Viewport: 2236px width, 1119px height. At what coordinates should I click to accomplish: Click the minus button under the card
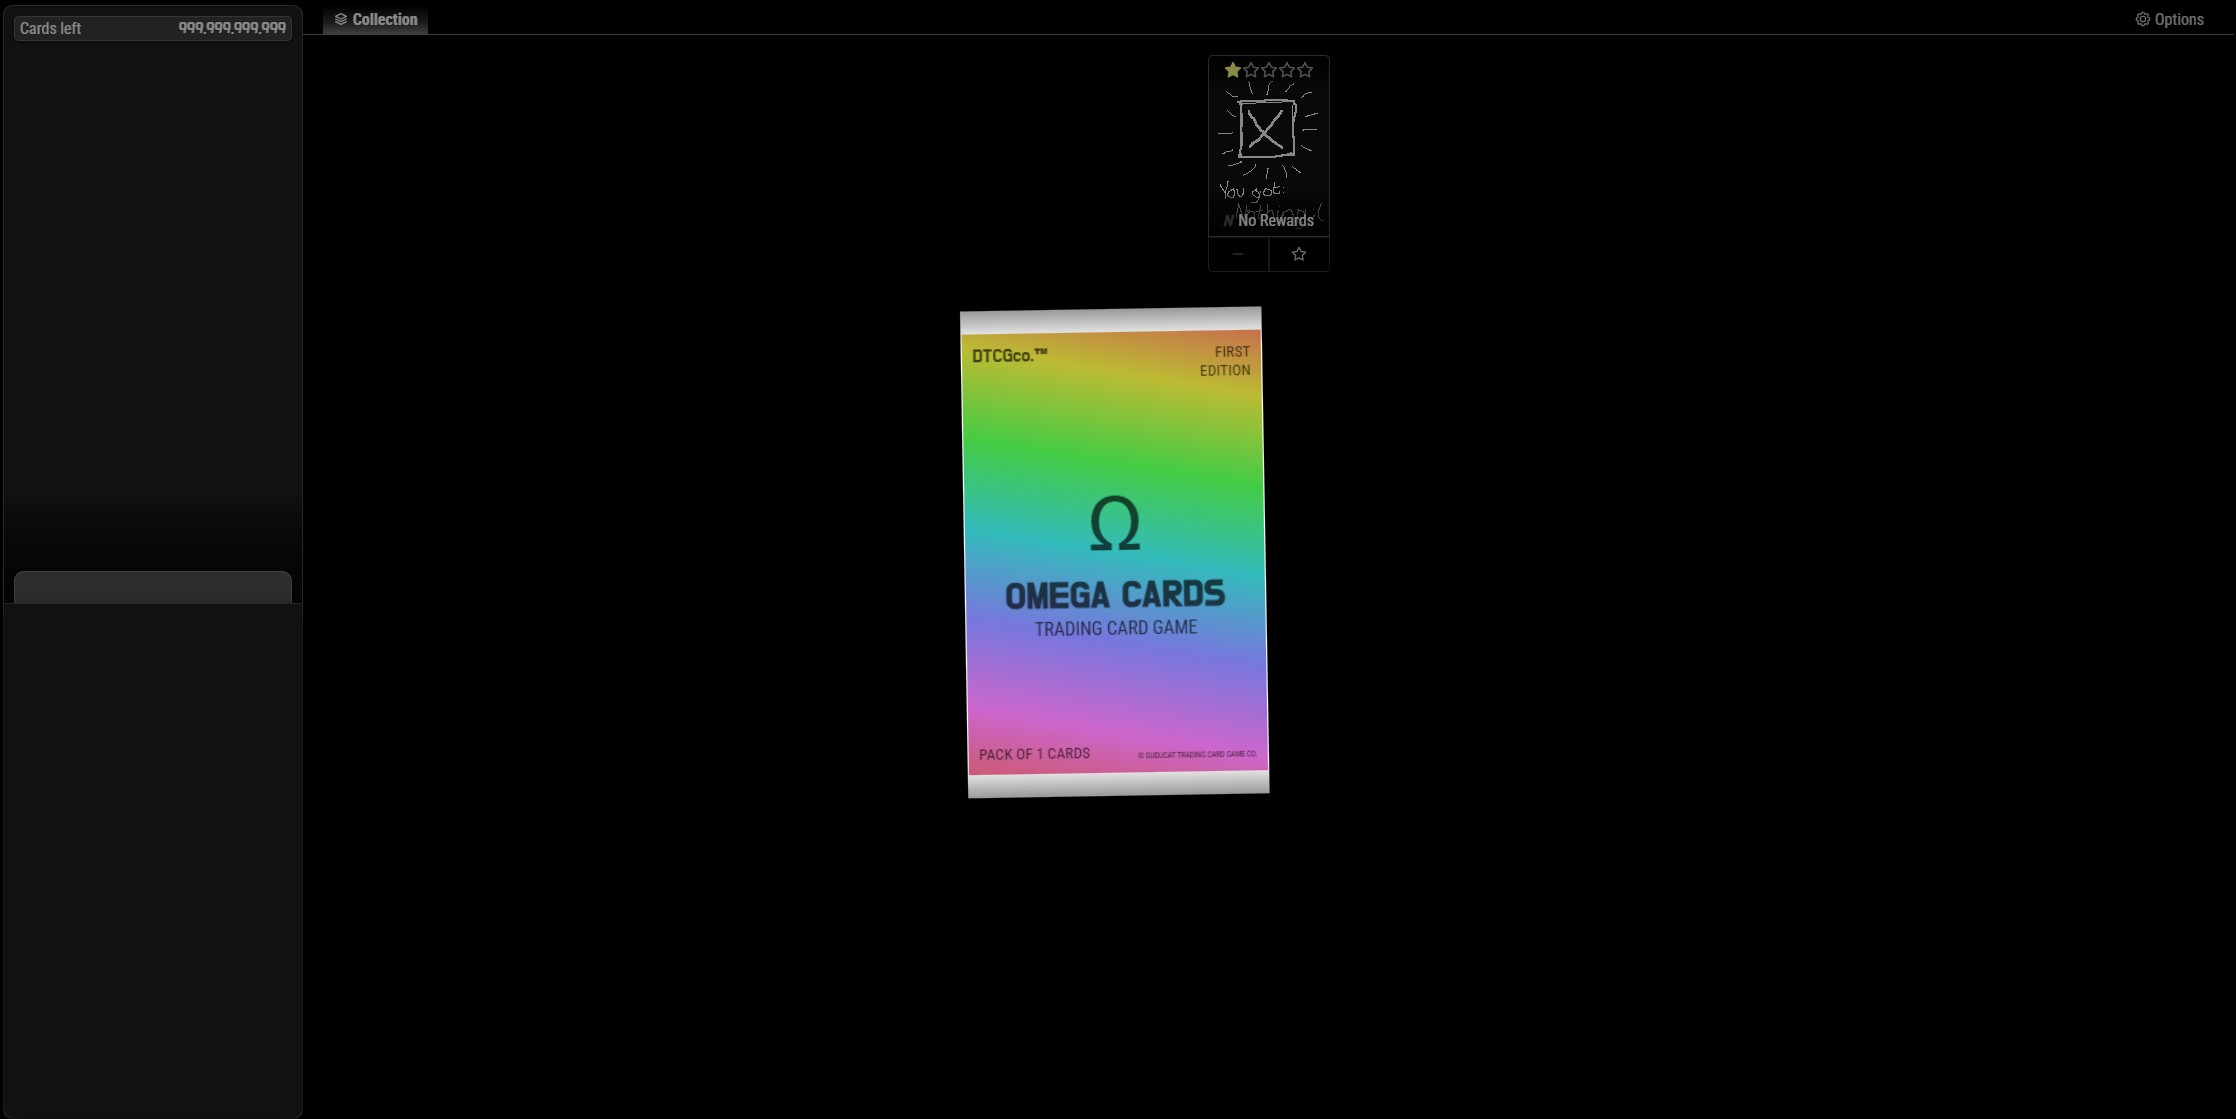point(1238,254)
